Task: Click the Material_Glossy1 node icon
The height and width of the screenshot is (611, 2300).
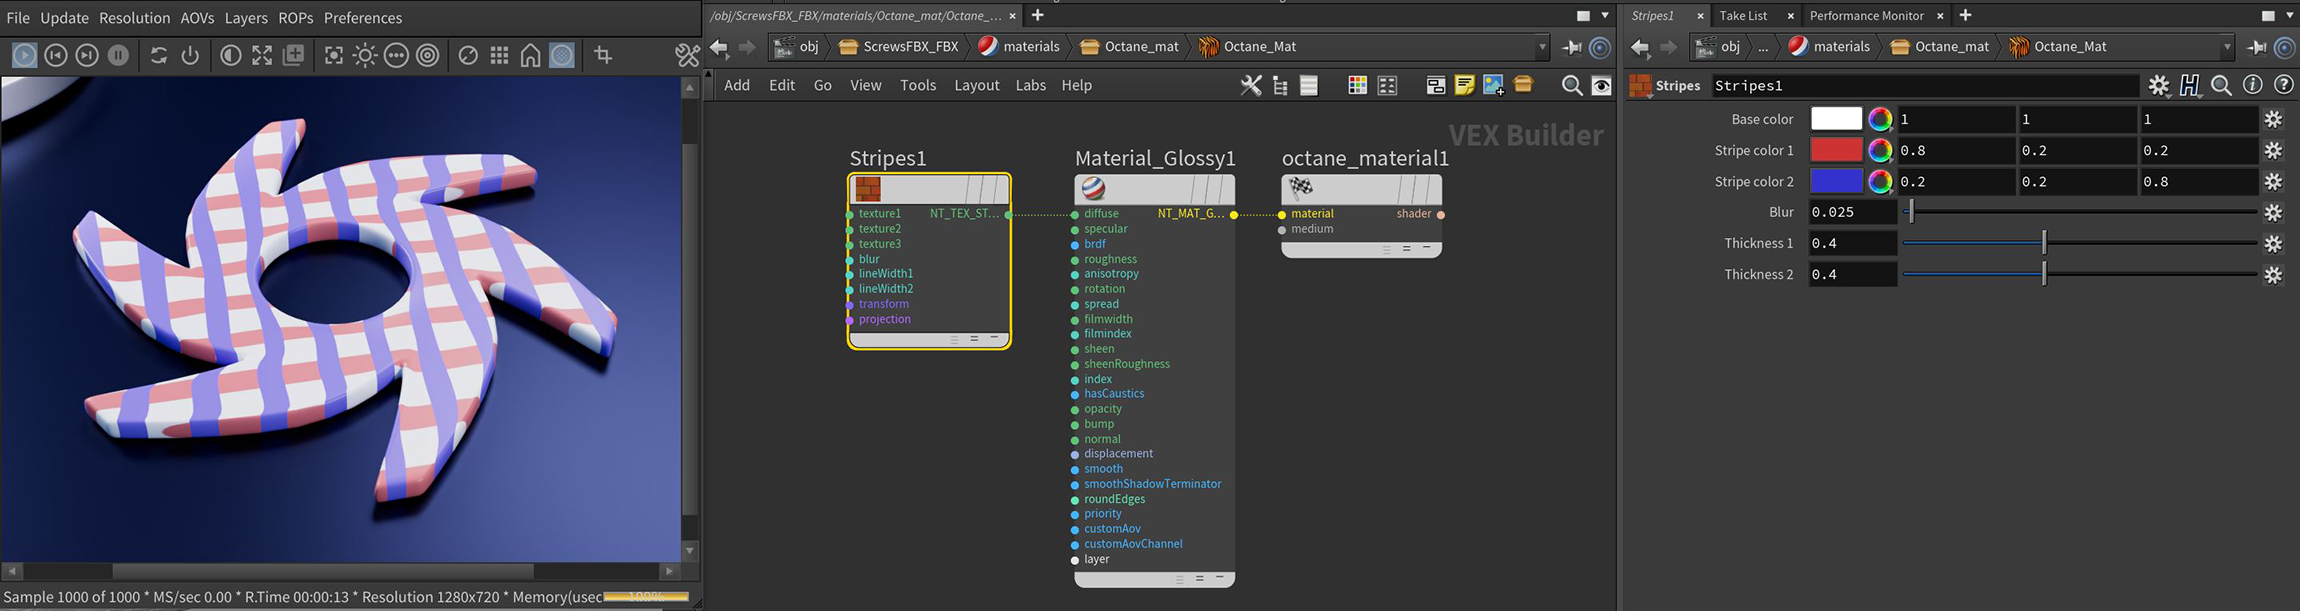Action: pyautogui.click(x=1094, y=188)
